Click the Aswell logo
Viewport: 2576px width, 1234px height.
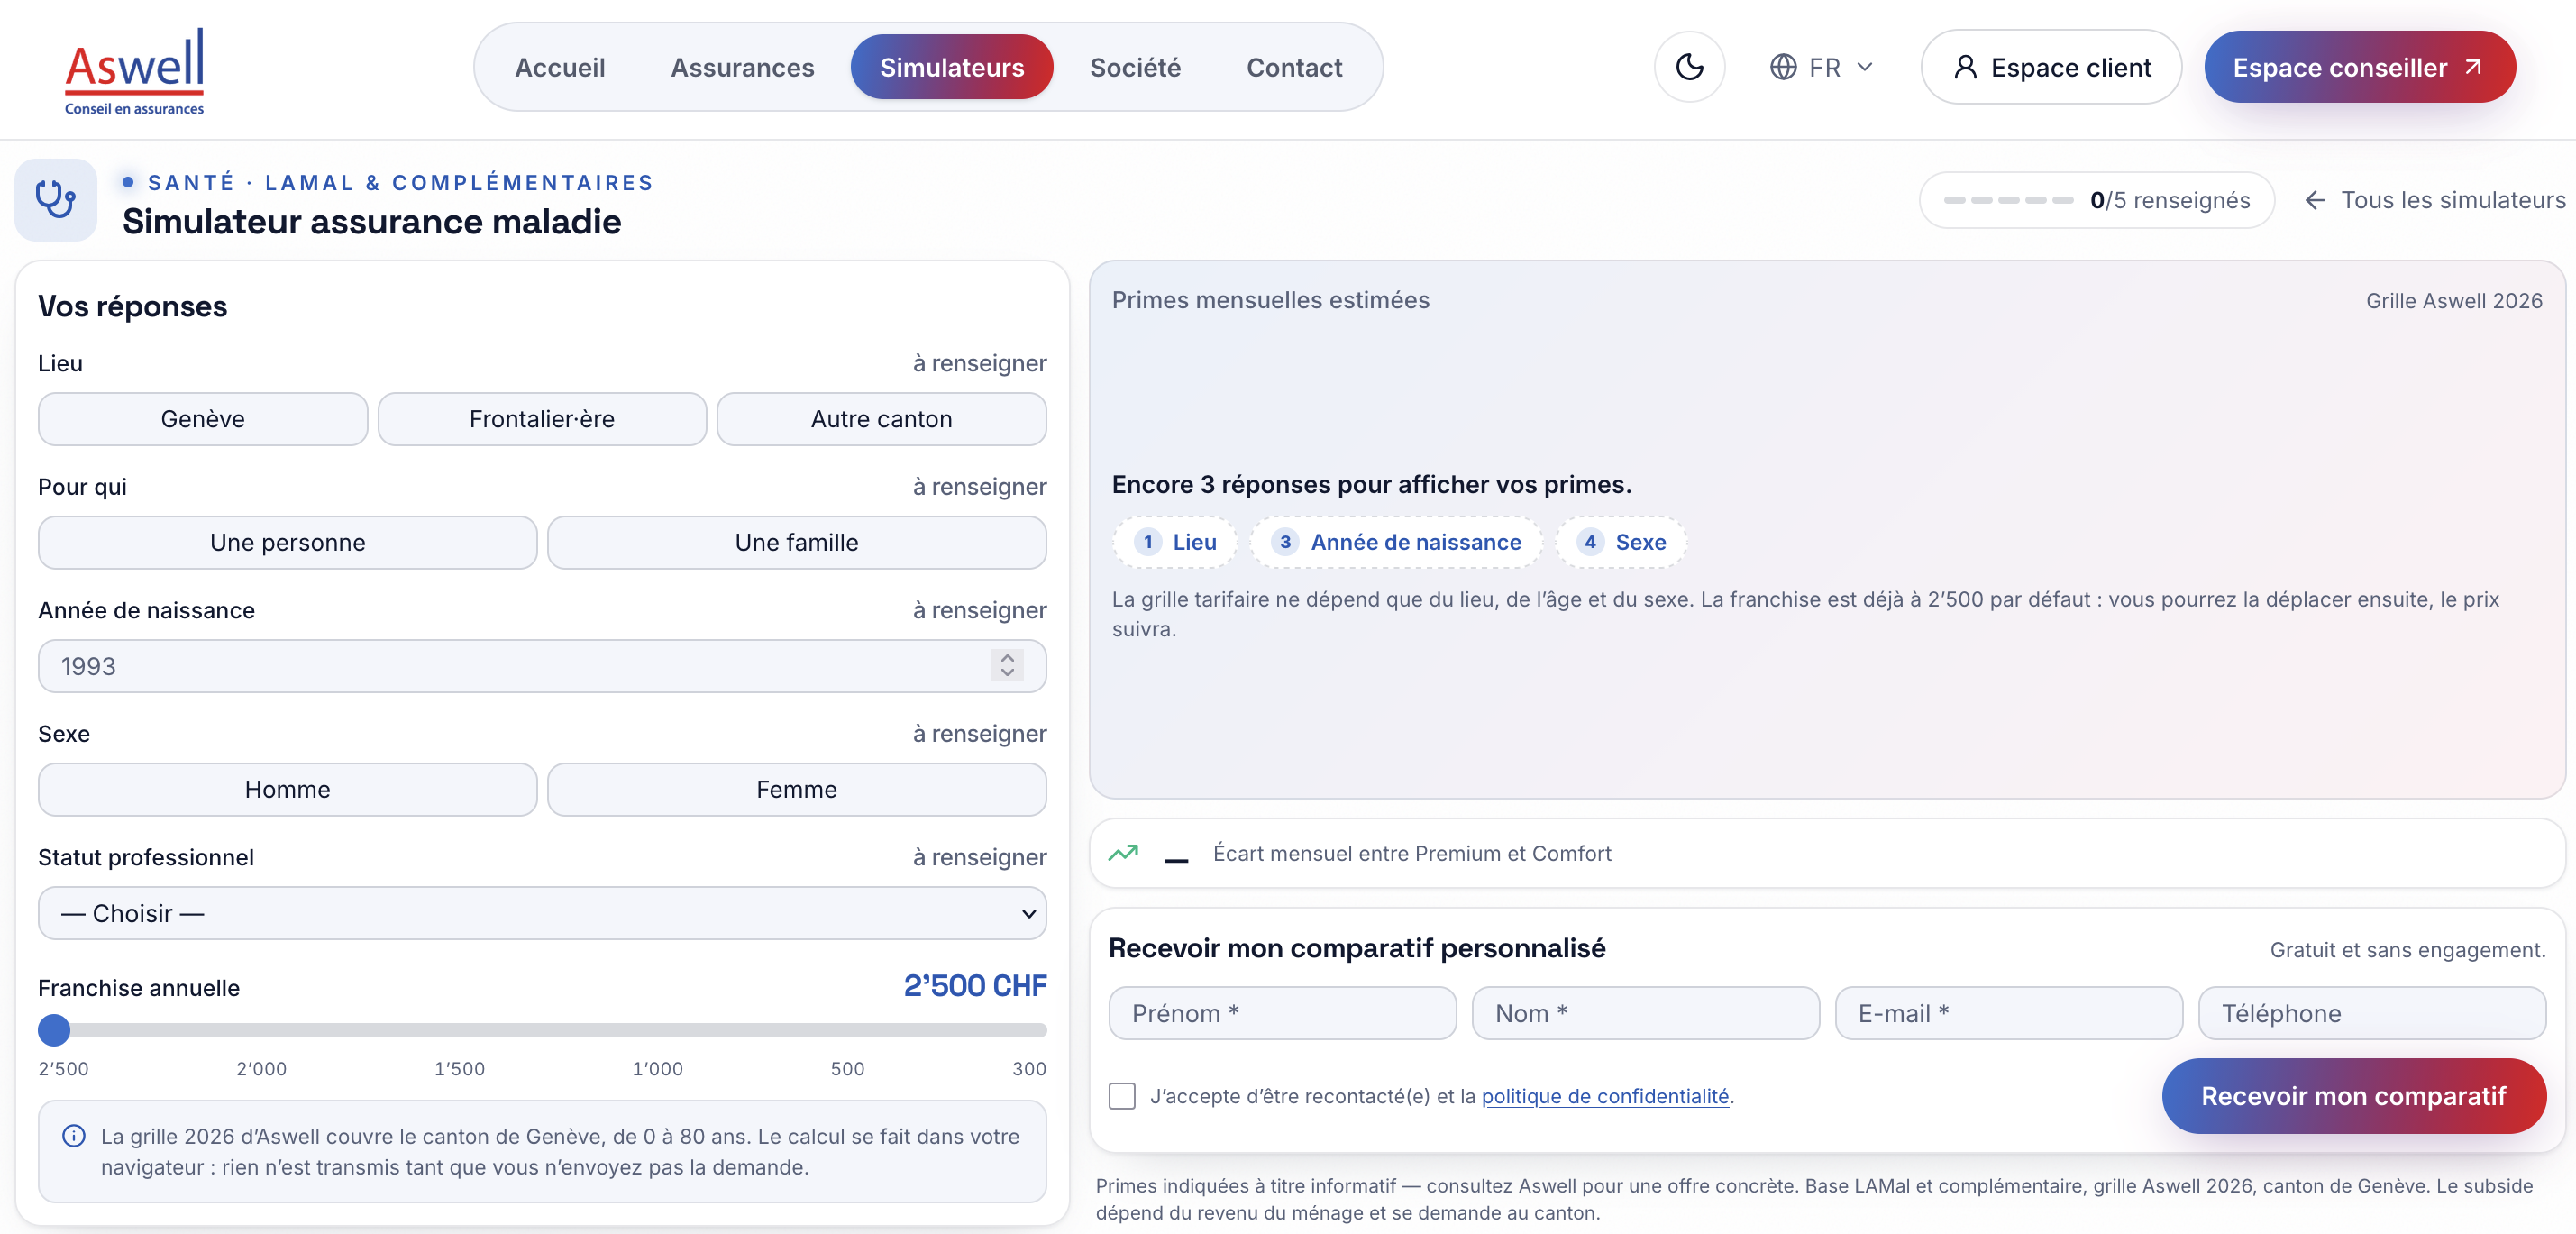click(x=134, y=71)
